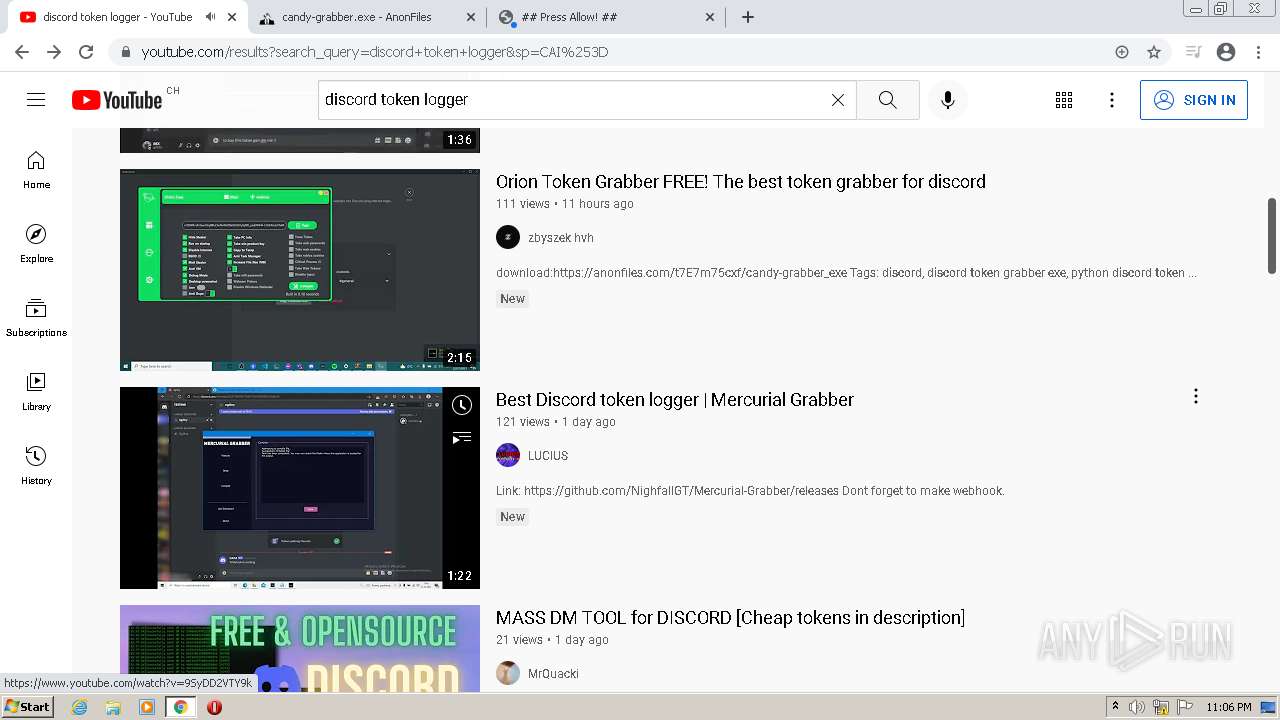Click Orion video description text
Viewport: 1280px width, 720px height.
tap(846, 273)
